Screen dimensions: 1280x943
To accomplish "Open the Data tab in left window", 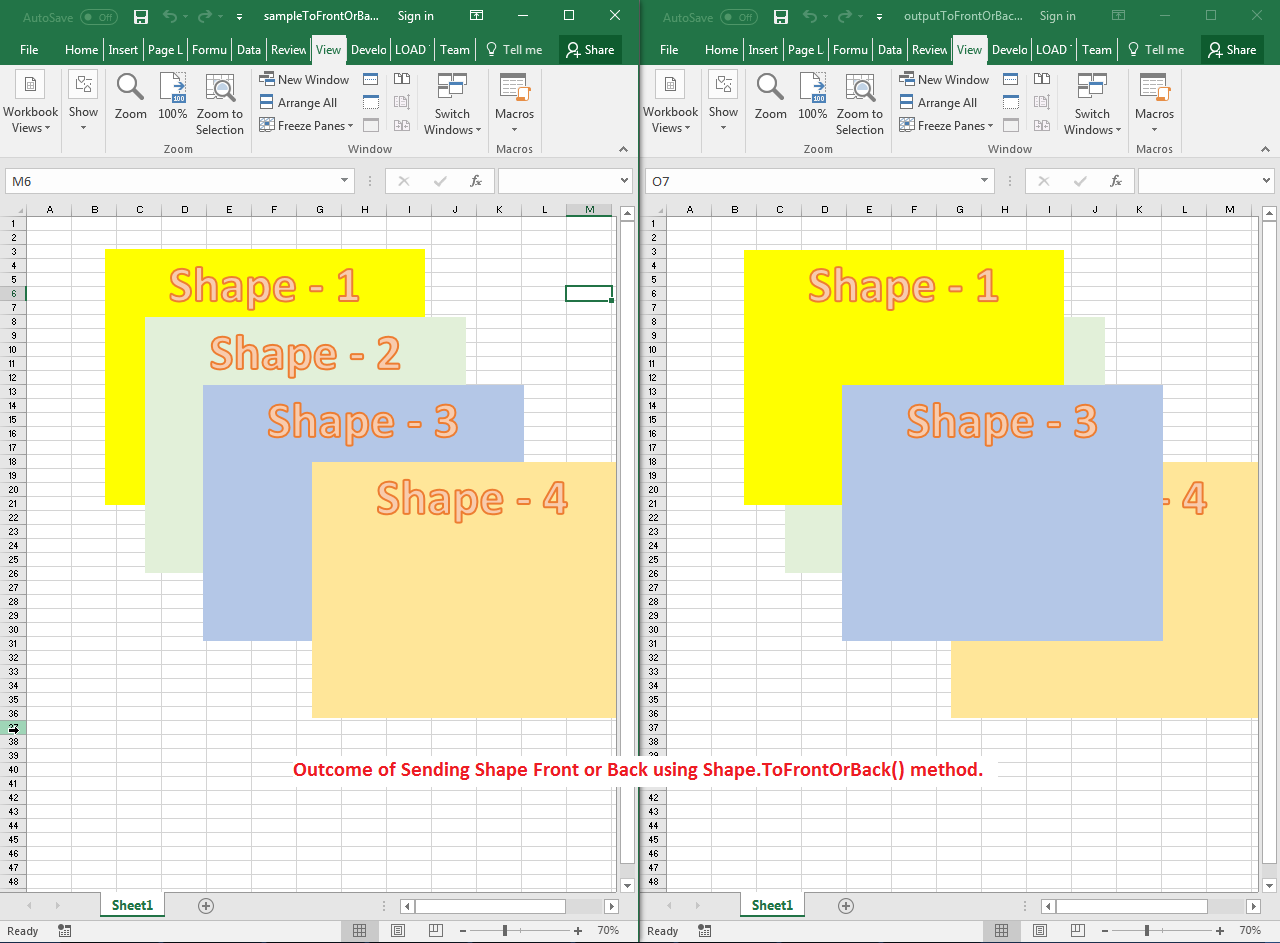I will (x=249, y=50).
